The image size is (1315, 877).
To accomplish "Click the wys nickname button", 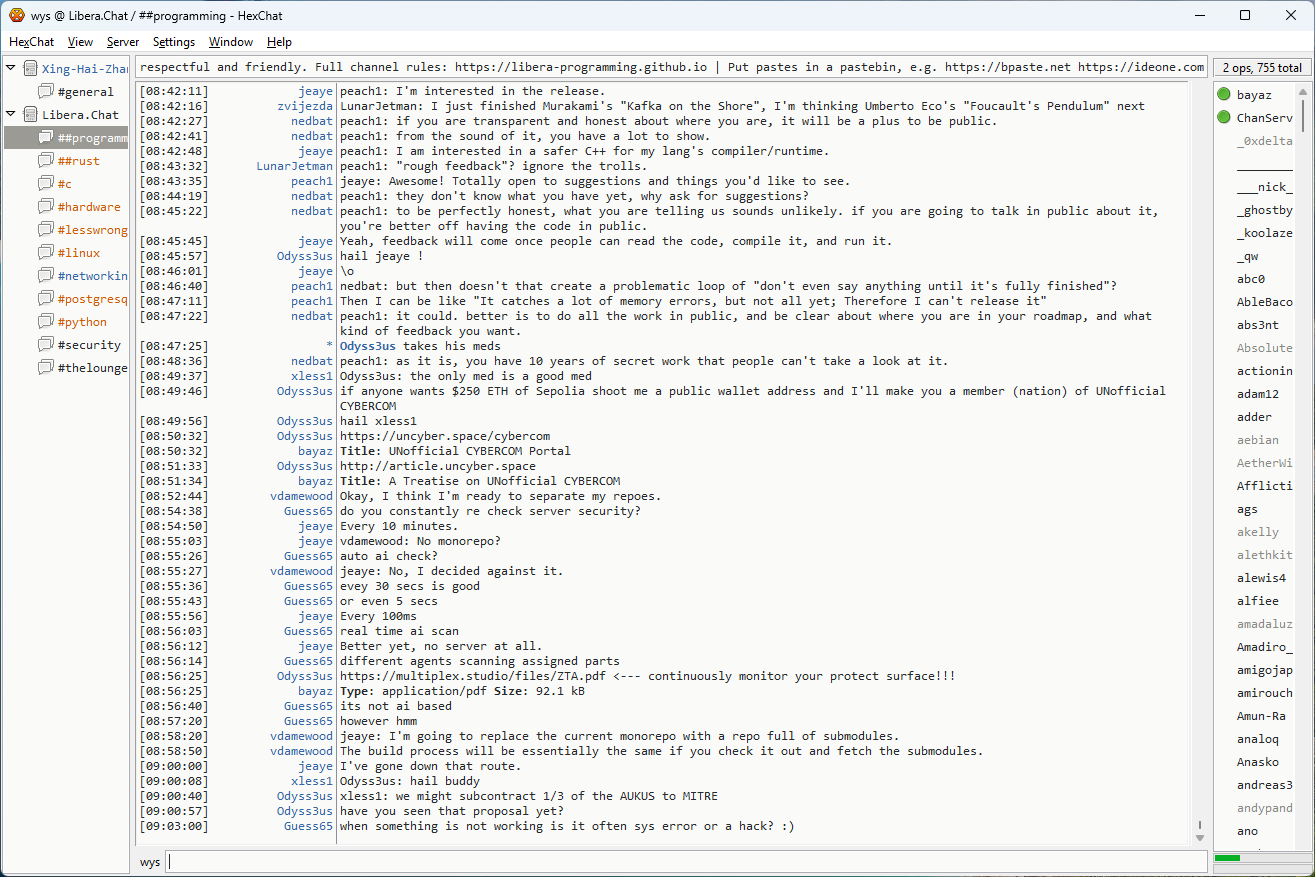I will [150, 862].
